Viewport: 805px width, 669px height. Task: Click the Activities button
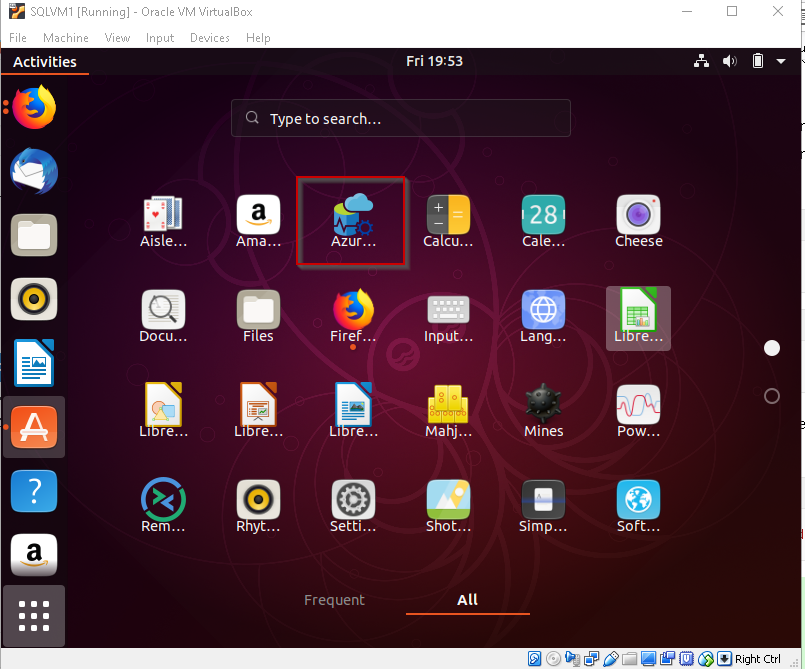(45, 62)
